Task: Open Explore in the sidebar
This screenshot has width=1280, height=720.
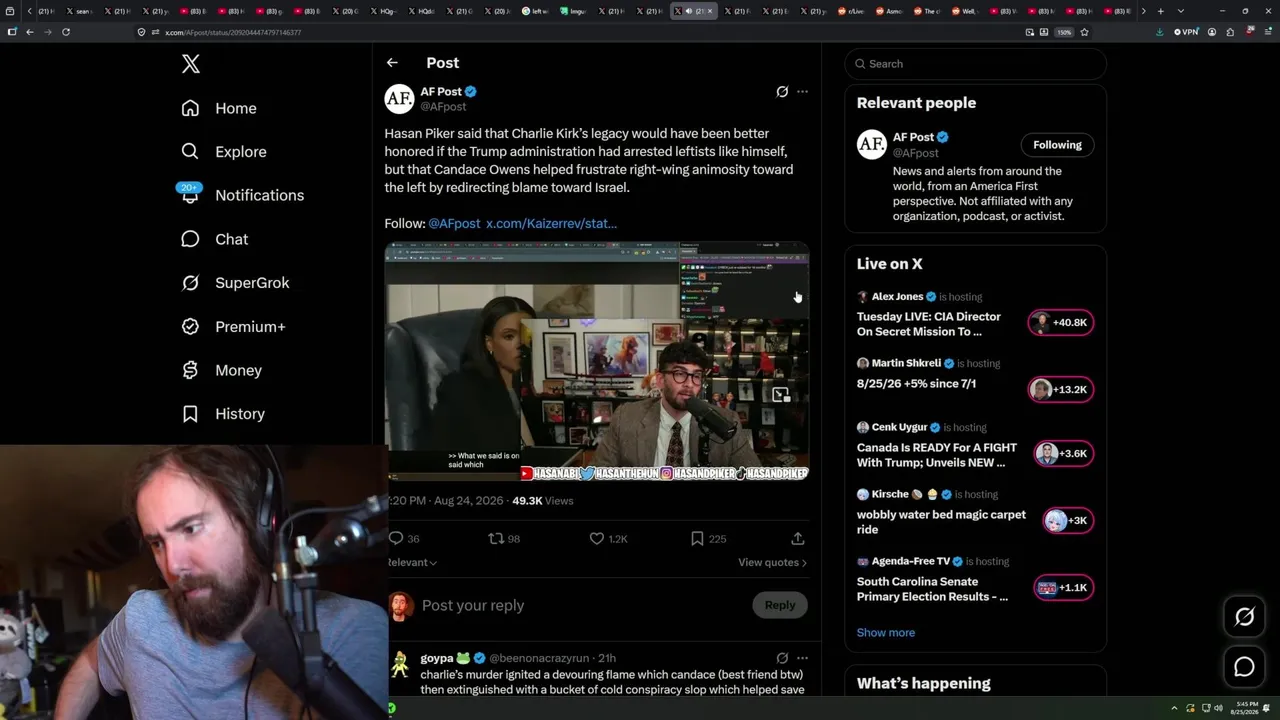Action: coord(224,152)
